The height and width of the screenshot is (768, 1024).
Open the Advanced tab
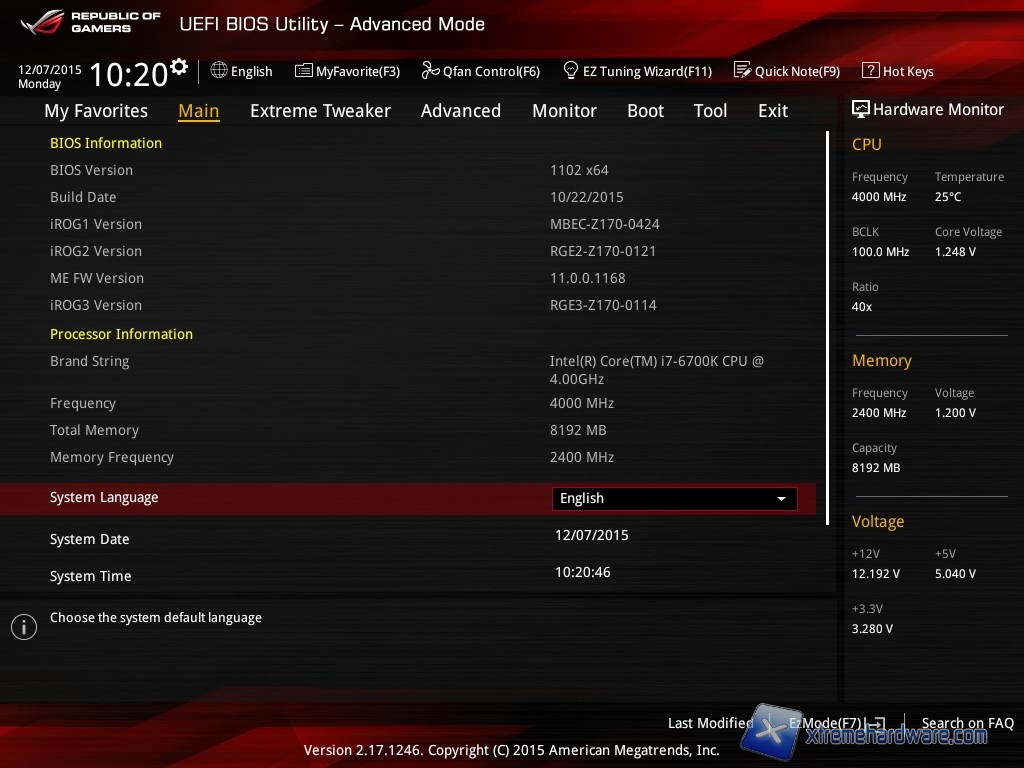460,111
